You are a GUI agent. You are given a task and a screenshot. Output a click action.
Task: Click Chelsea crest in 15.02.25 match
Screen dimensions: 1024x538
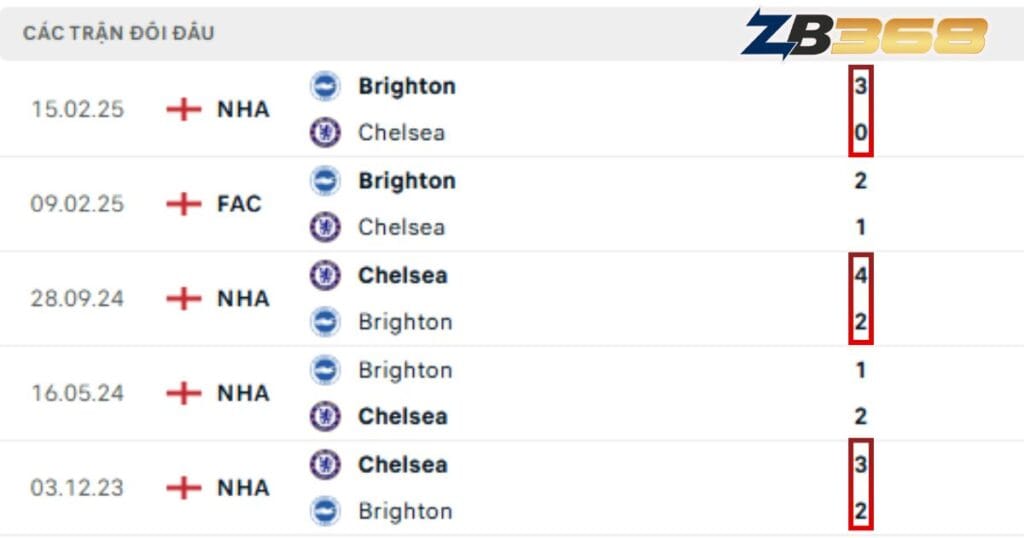325,132
